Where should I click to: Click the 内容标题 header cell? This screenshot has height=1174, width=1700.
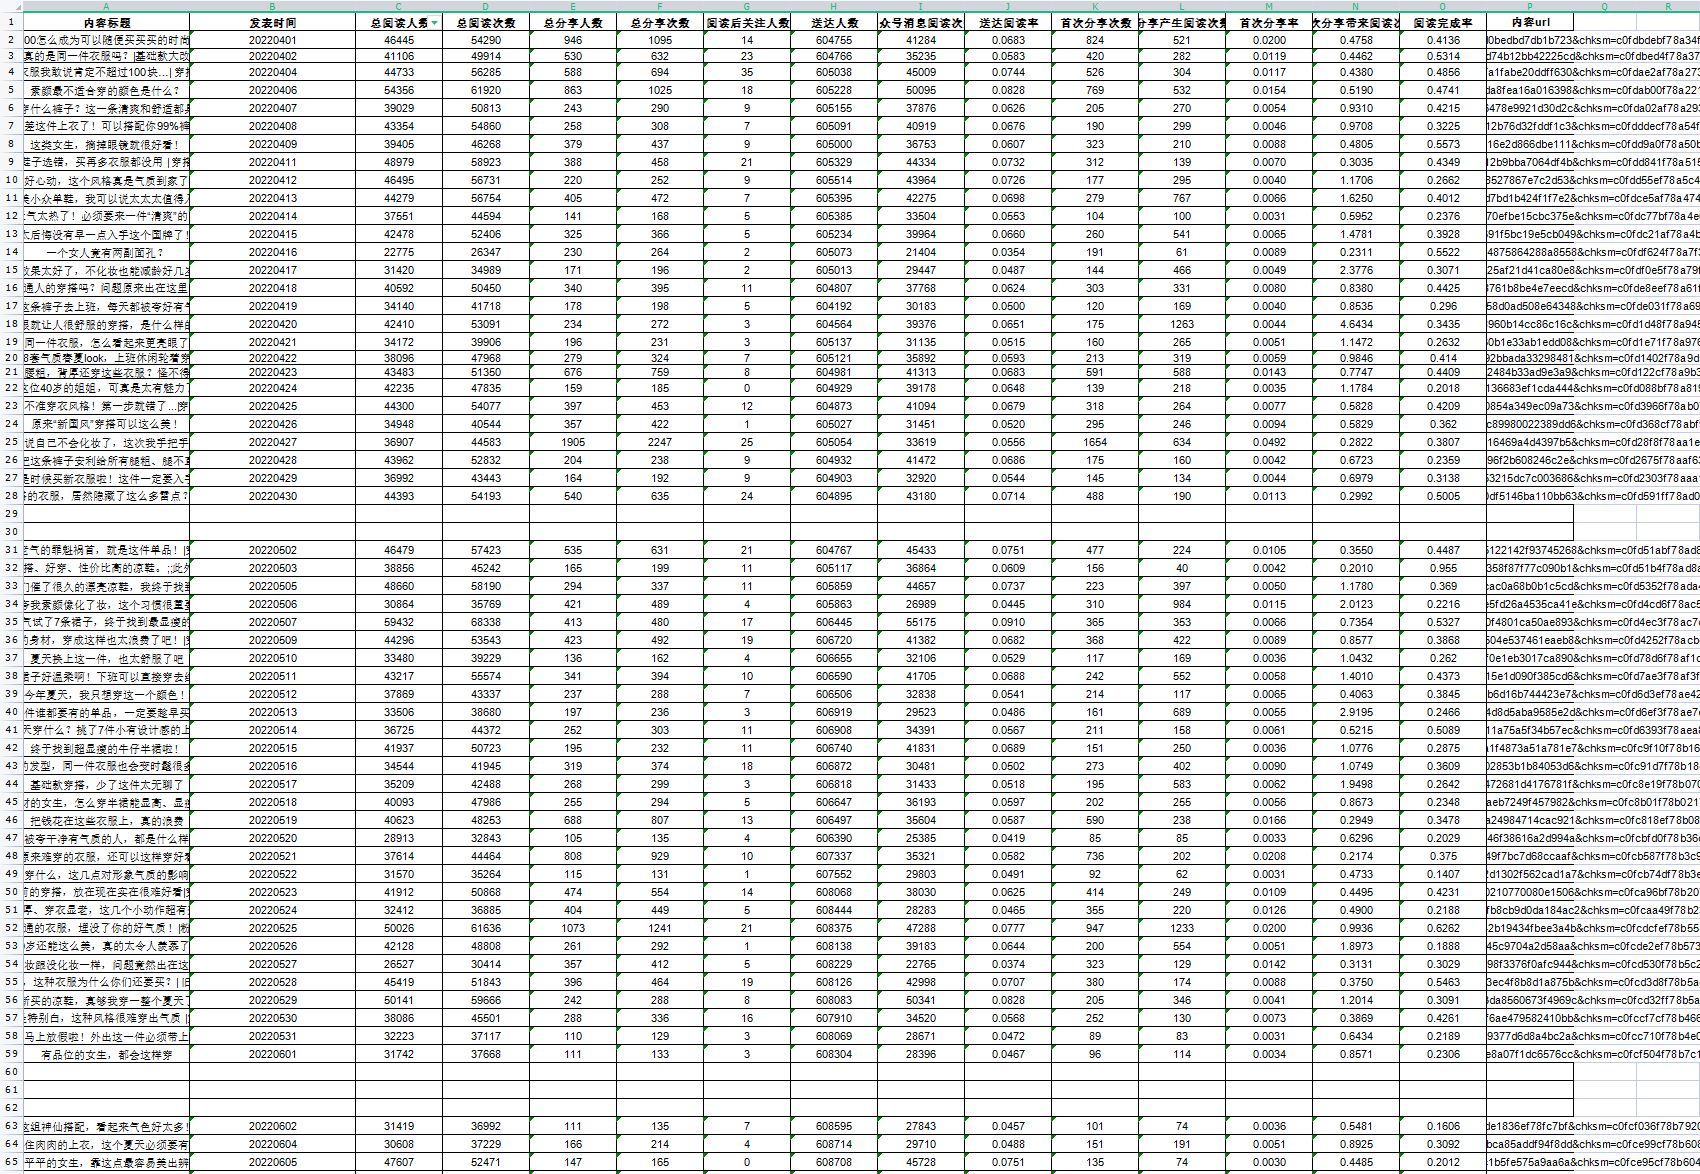click(x=106, y=22)
